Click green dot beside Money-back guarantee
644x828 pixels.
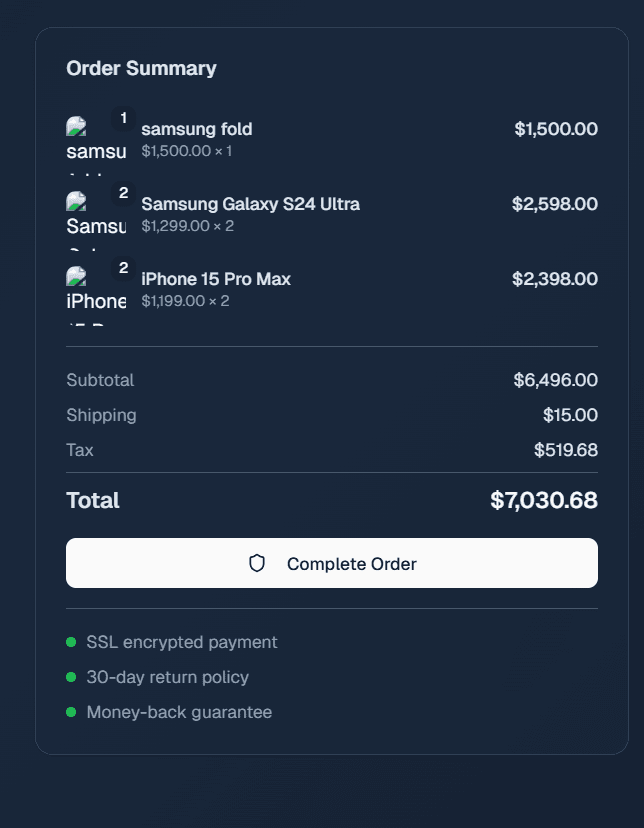(x=71, y=712)
